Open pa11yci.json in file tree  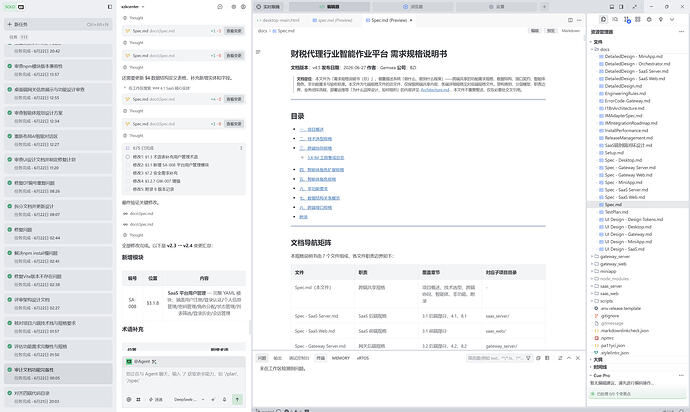(612, 346)
